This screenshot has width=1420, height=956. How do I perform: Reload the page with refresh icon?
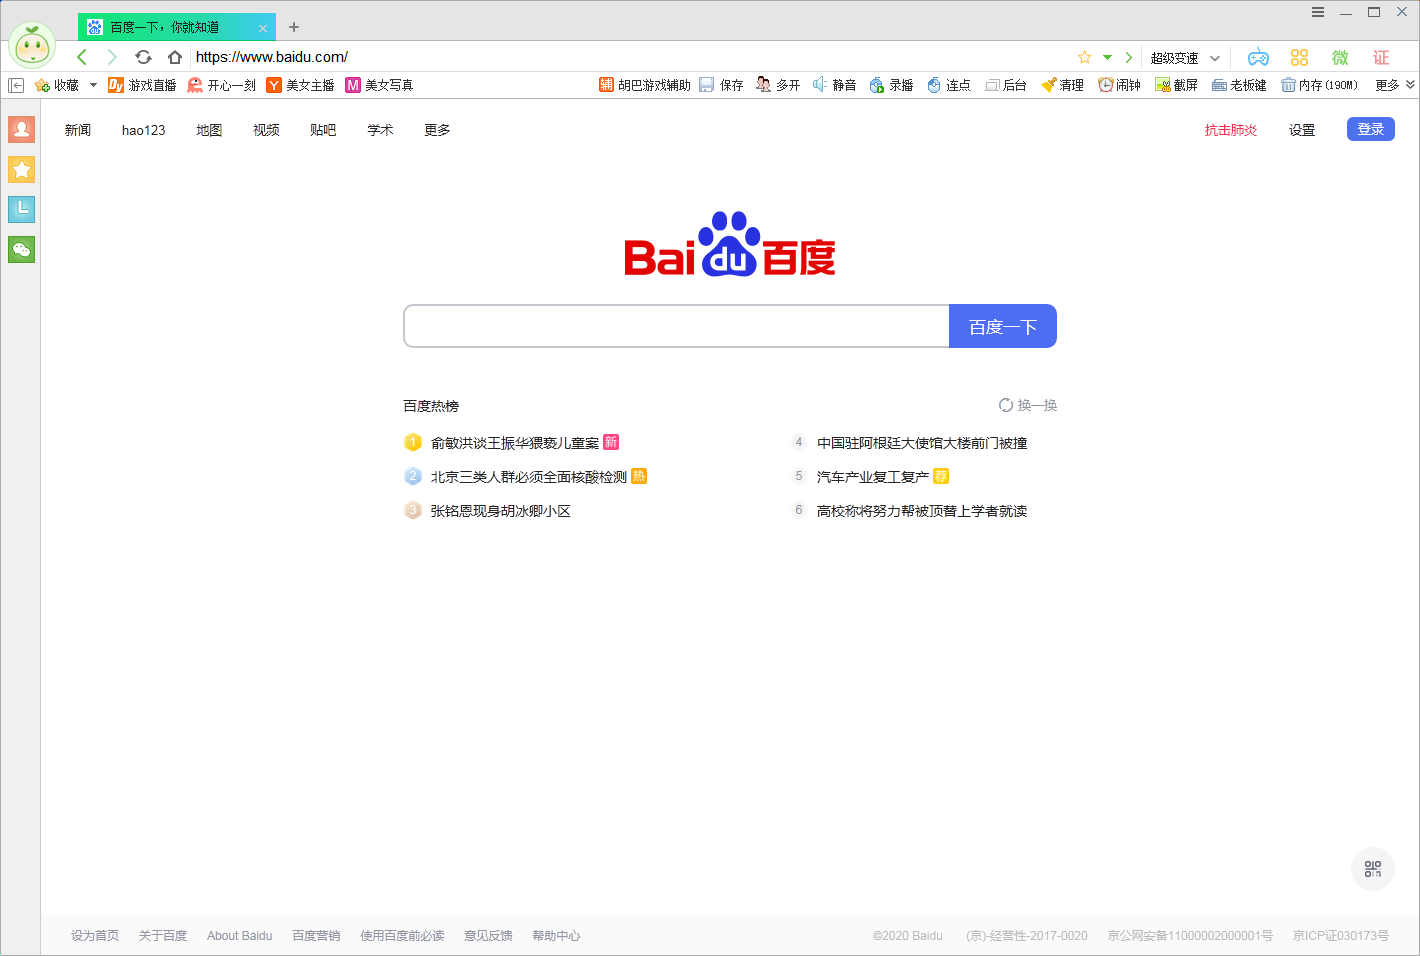(143, 57)
